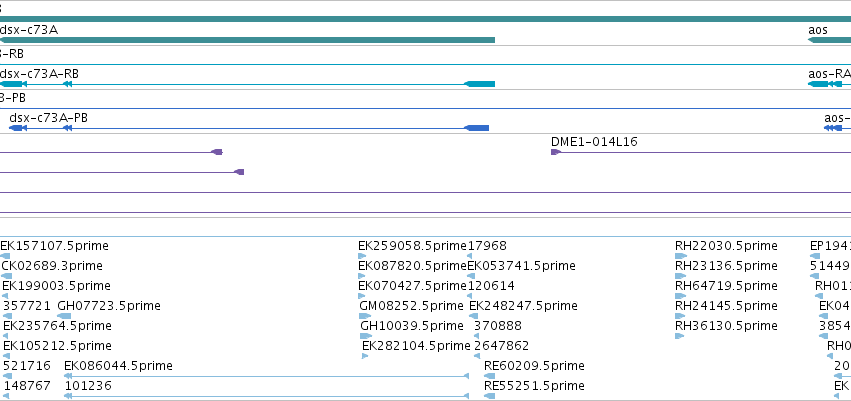Click the arrow glyph under GM08252.5prime

tap(365, 316)
